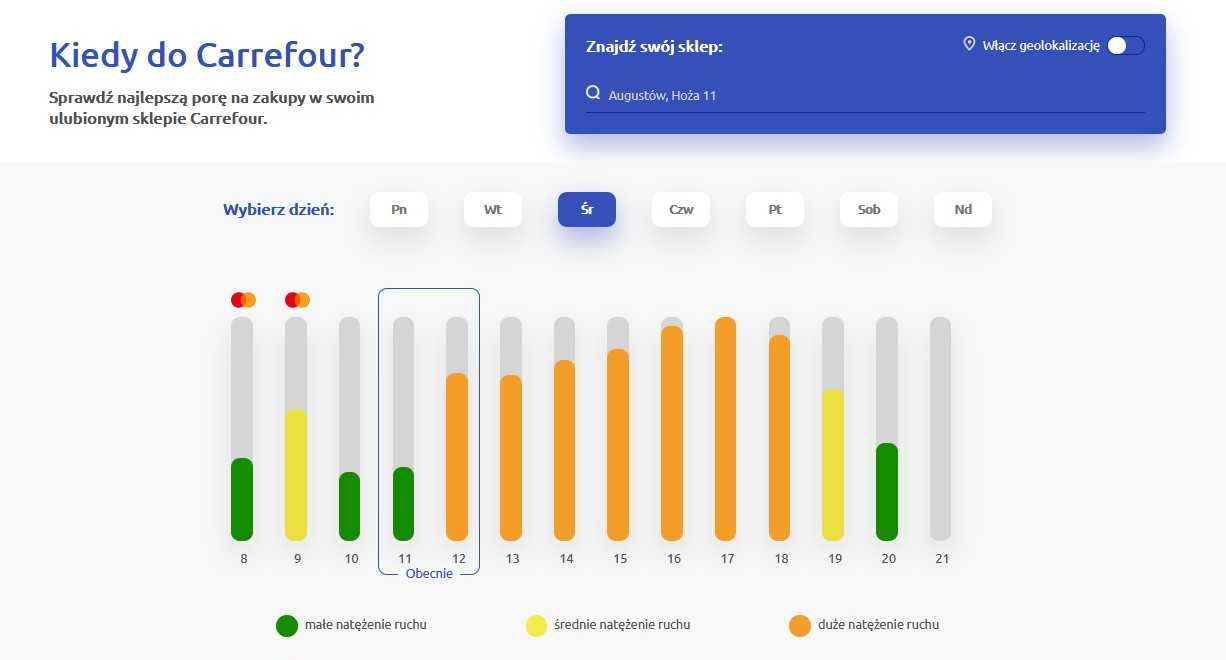Enable the geolocation toggle switch
This screenshot has height=660, width=1226.
point(1126,45)
